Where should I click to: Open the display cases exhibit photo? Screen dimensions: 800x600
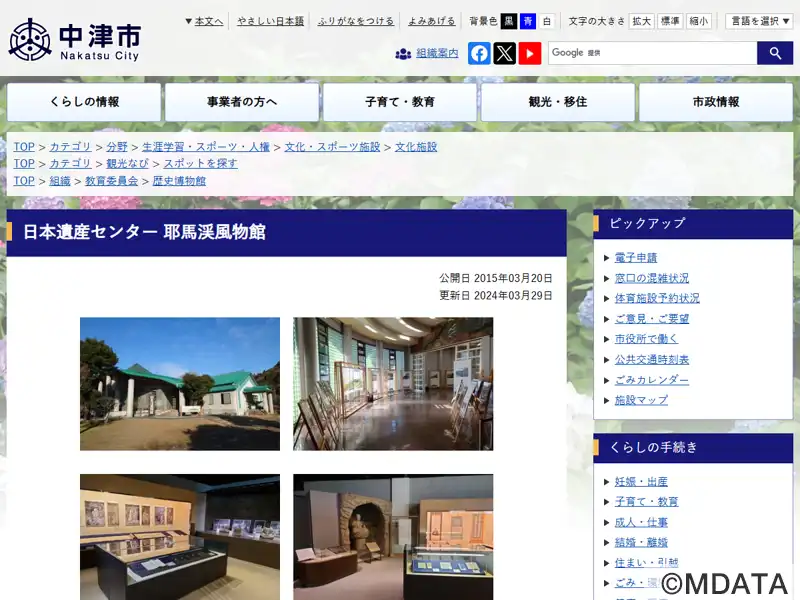(180, 537)
